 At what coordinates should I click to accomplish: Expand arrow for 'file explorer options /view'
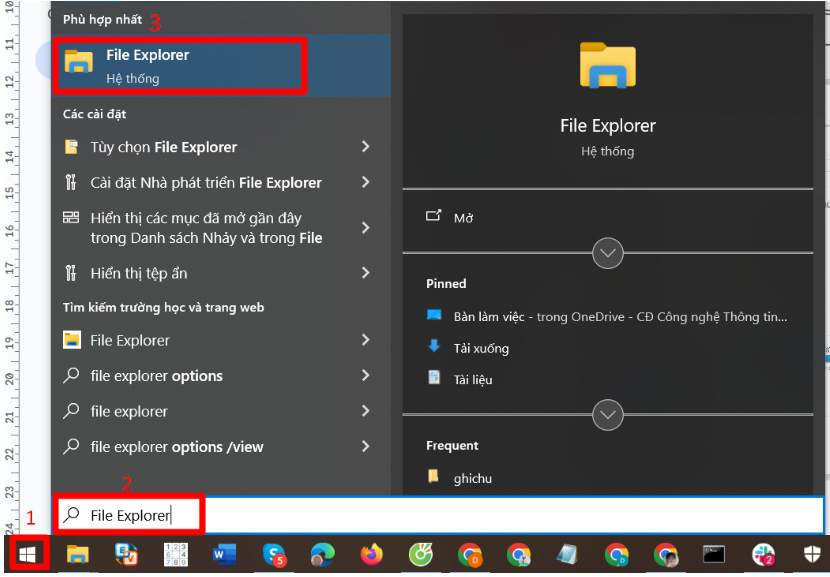[365, 446]
